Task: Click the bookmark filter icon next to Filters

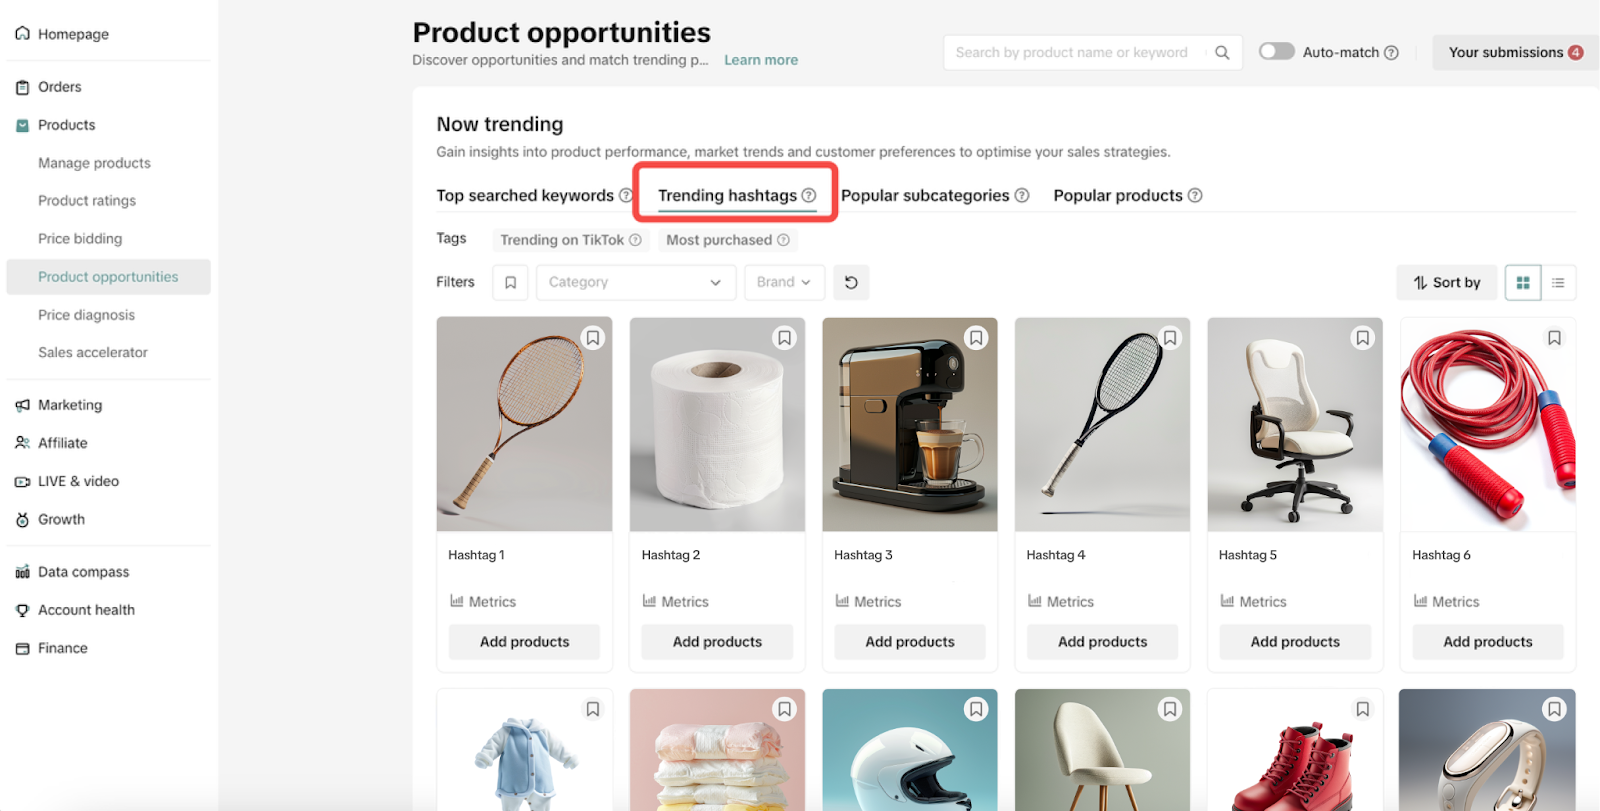Action: 510,282
